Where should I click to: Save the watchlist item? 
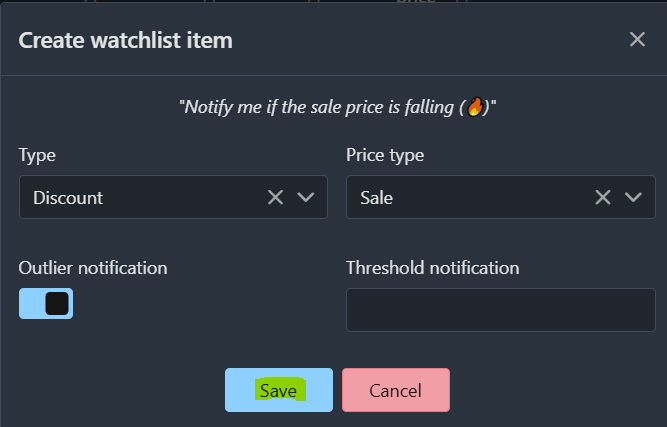(x=278, y=390)
